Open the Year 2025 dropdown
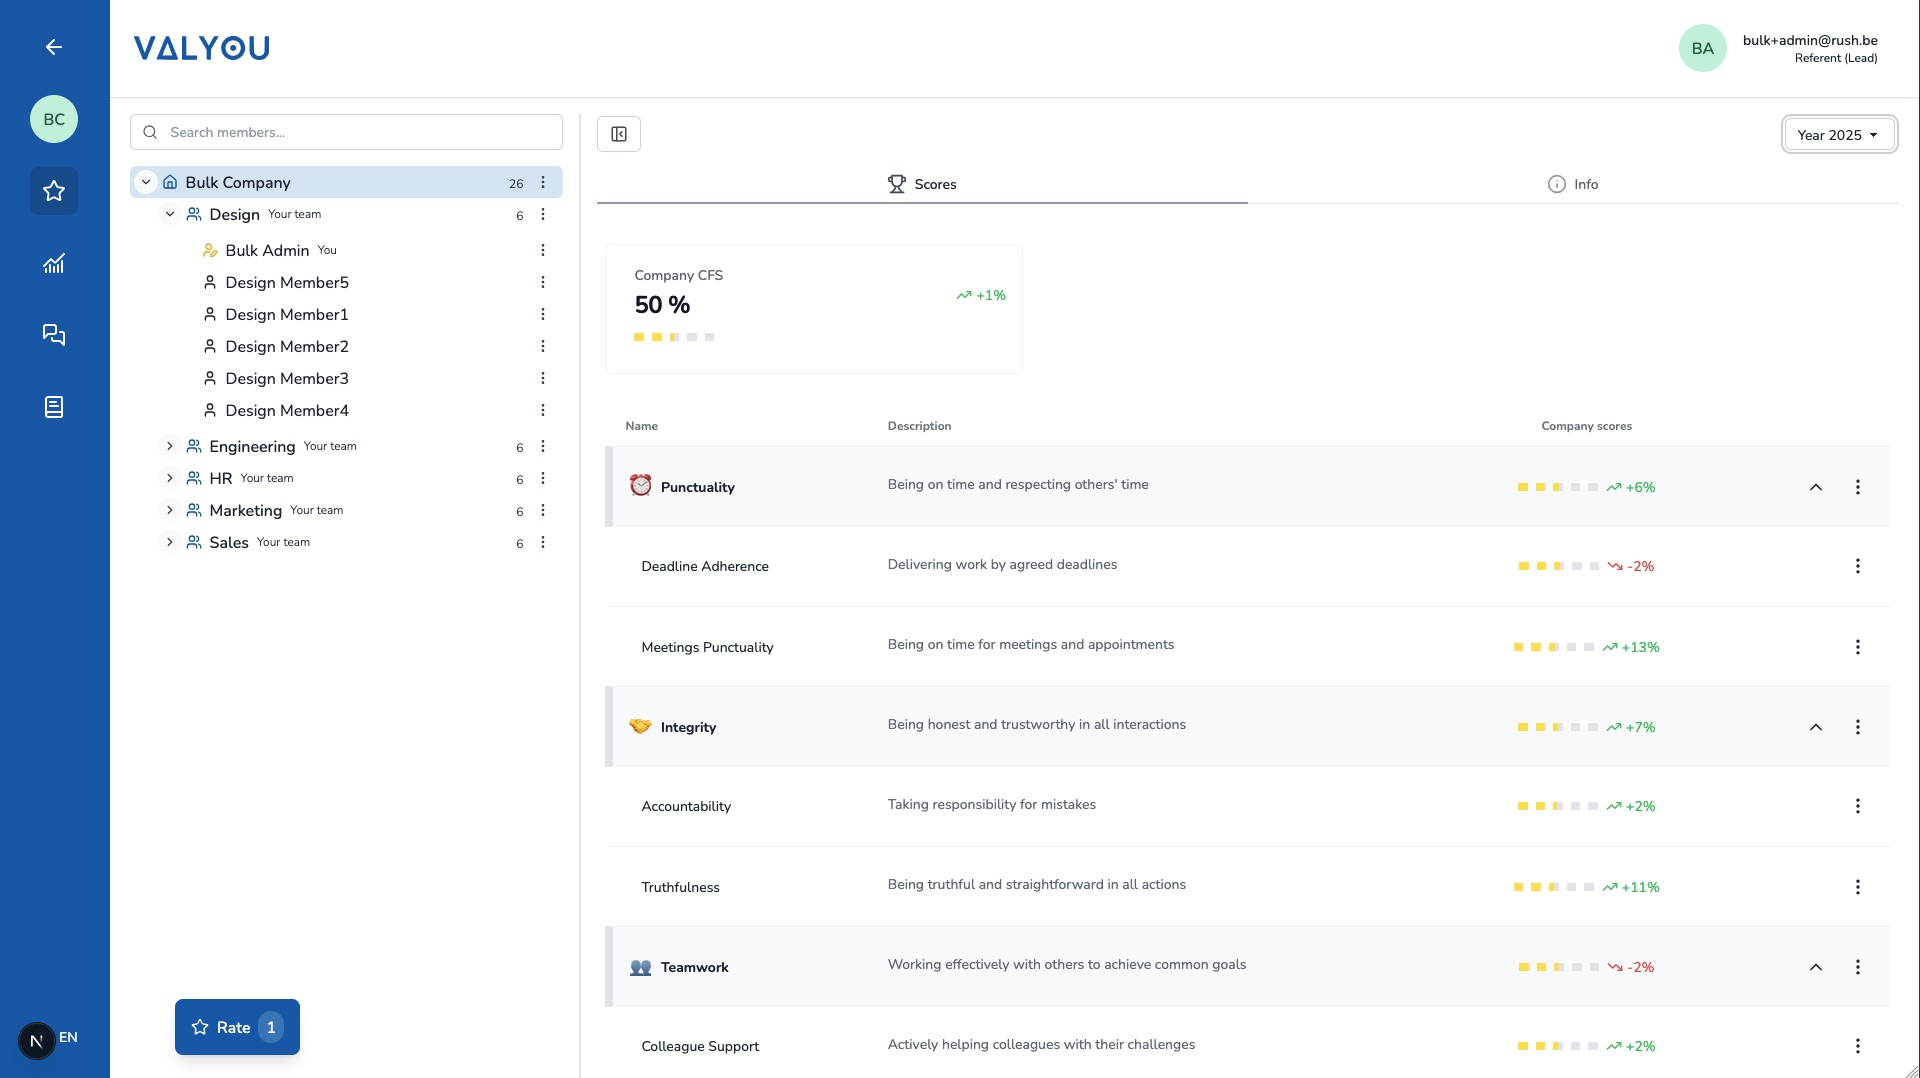The height and width of the screenshot is (1078, 1920). 1839,134
